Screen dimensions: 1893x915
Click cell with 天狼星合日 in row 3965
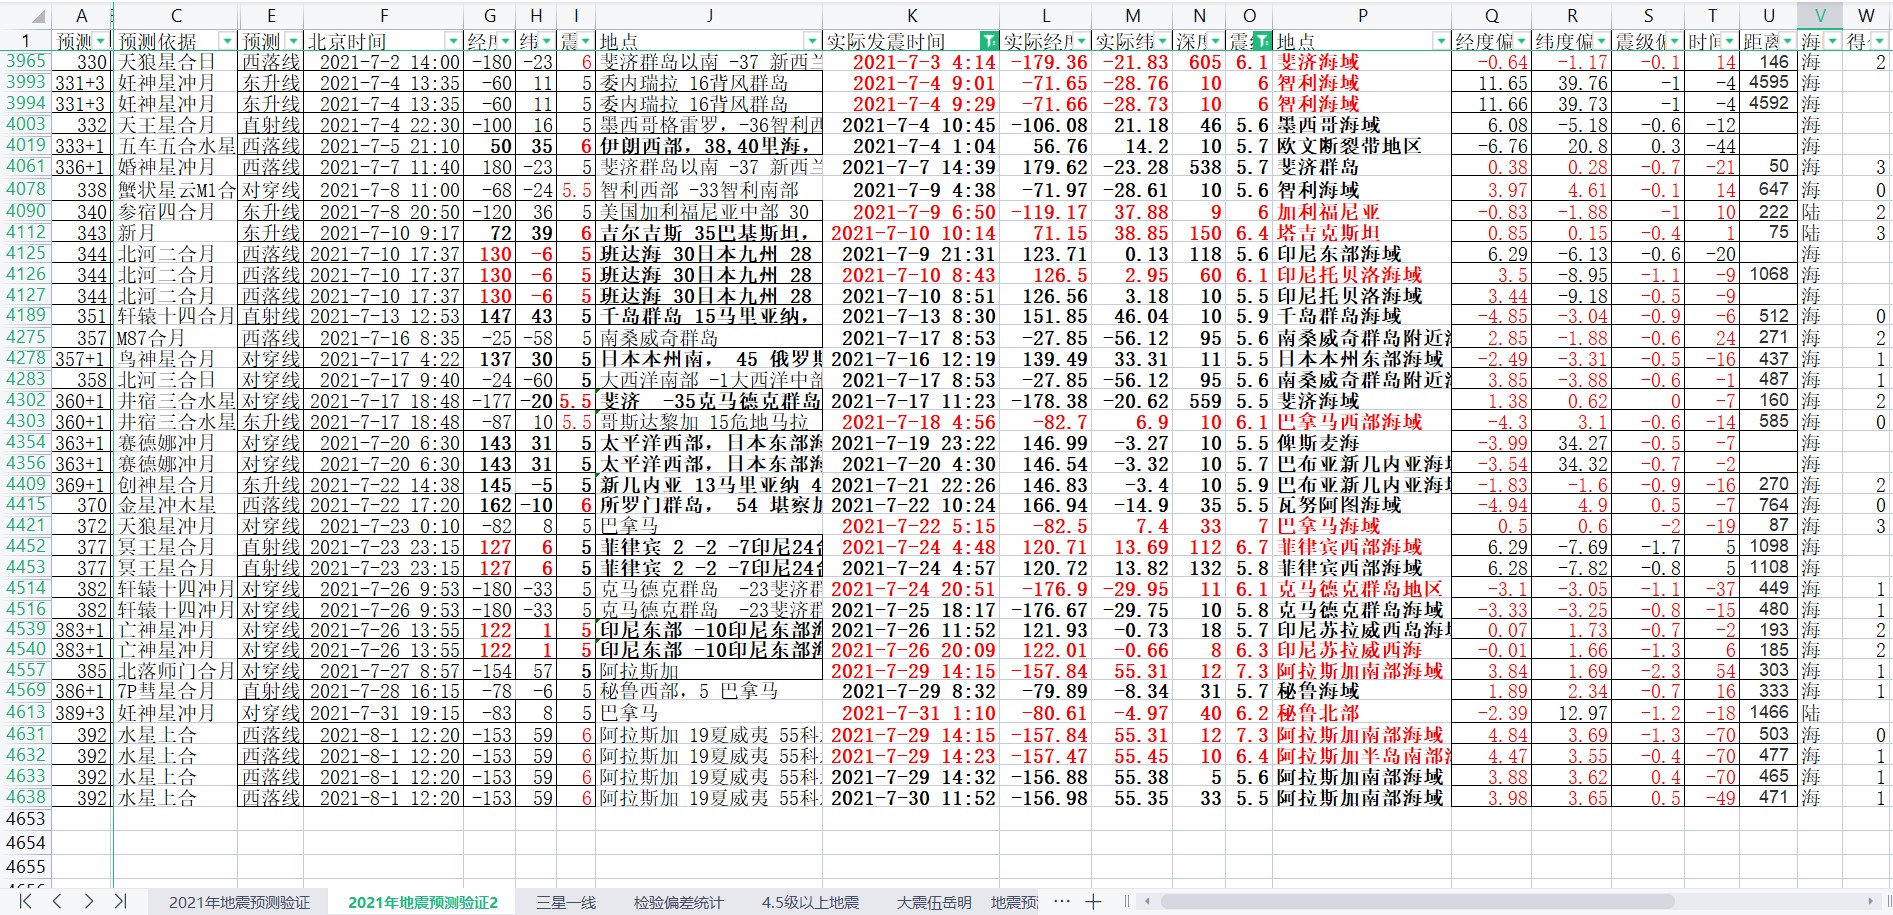coord(176,61)
